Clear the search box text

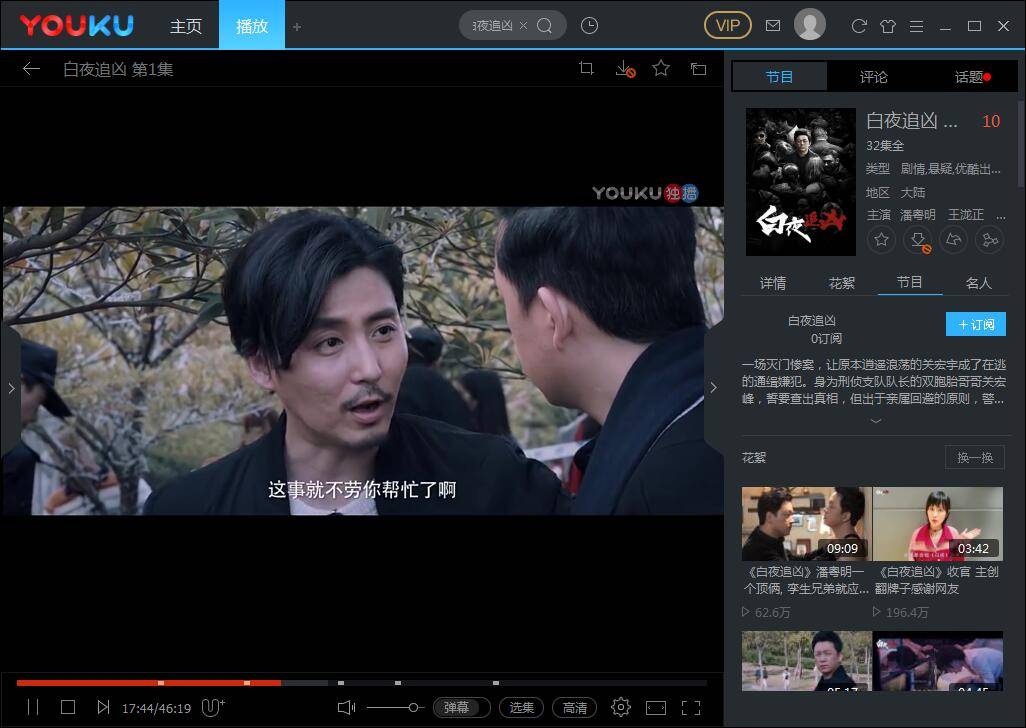point(523,26)
